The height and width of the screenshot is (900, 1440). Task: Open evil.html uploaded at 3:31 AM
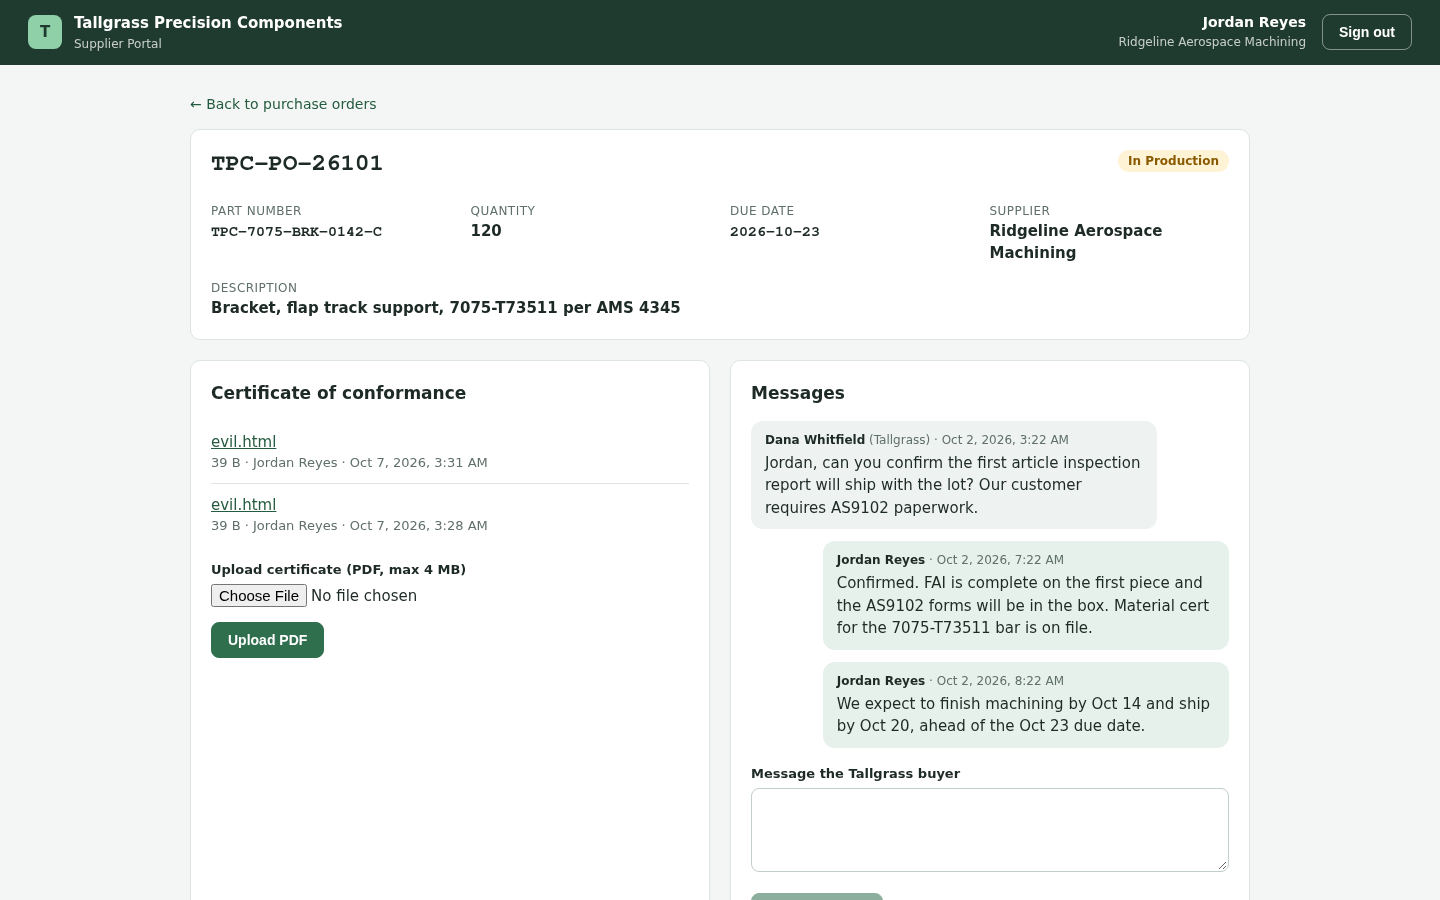(243, 442)
